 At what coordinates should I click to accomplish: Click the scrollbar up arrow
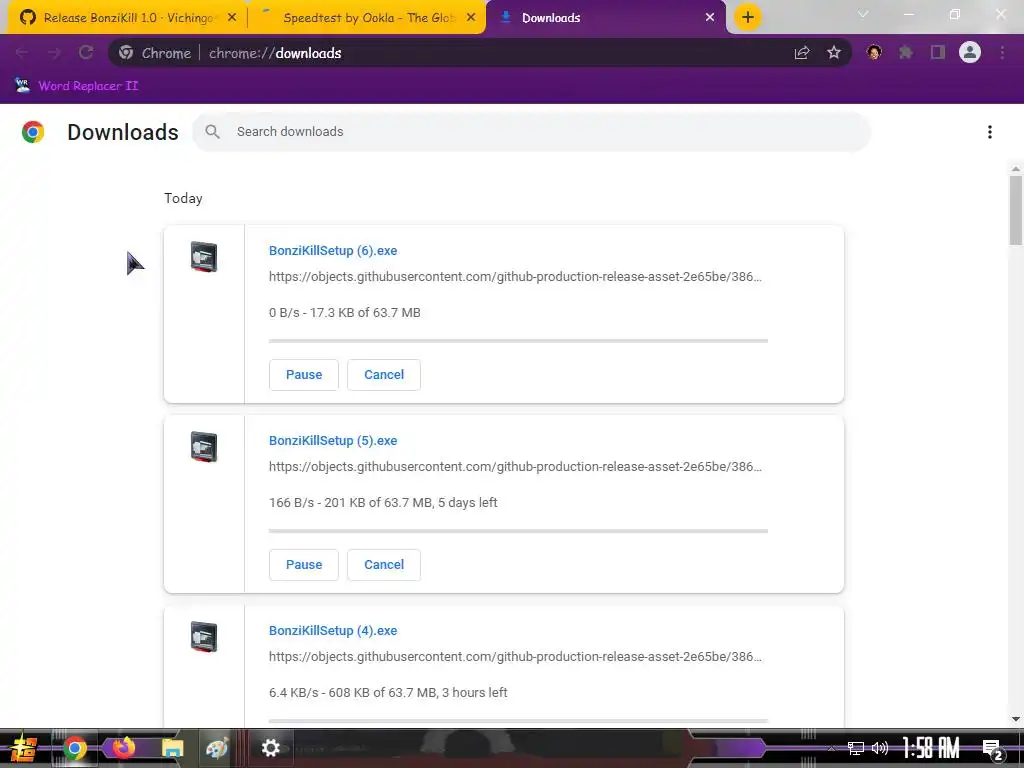(1016, 168)
